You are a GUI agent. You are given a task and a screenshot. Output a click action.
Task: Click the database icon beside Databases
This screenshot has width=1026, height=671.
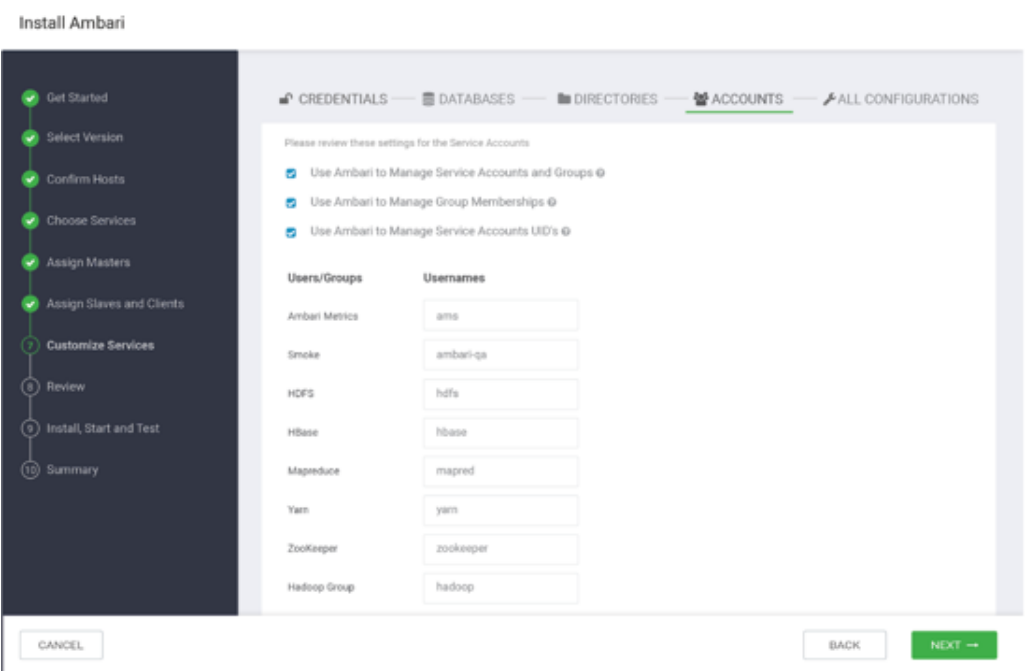(x=428, y=99)
